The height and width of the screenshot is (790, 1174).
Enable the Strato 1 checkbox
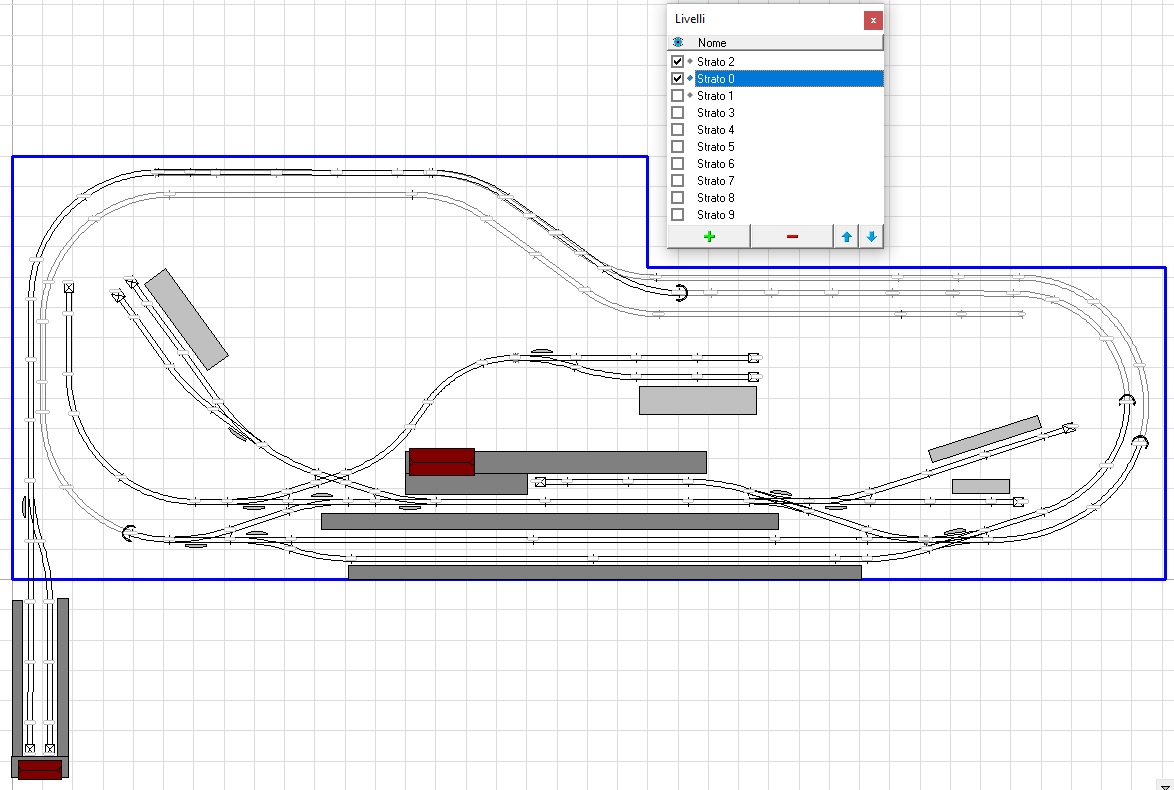[x=677, y=96]
